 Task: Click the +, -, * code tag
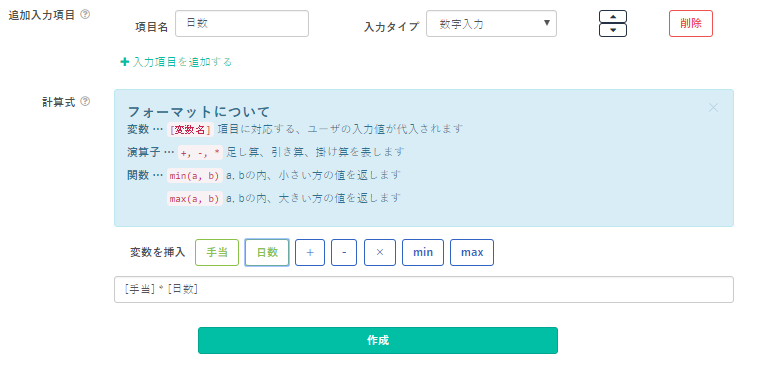[x=200, y=152]
